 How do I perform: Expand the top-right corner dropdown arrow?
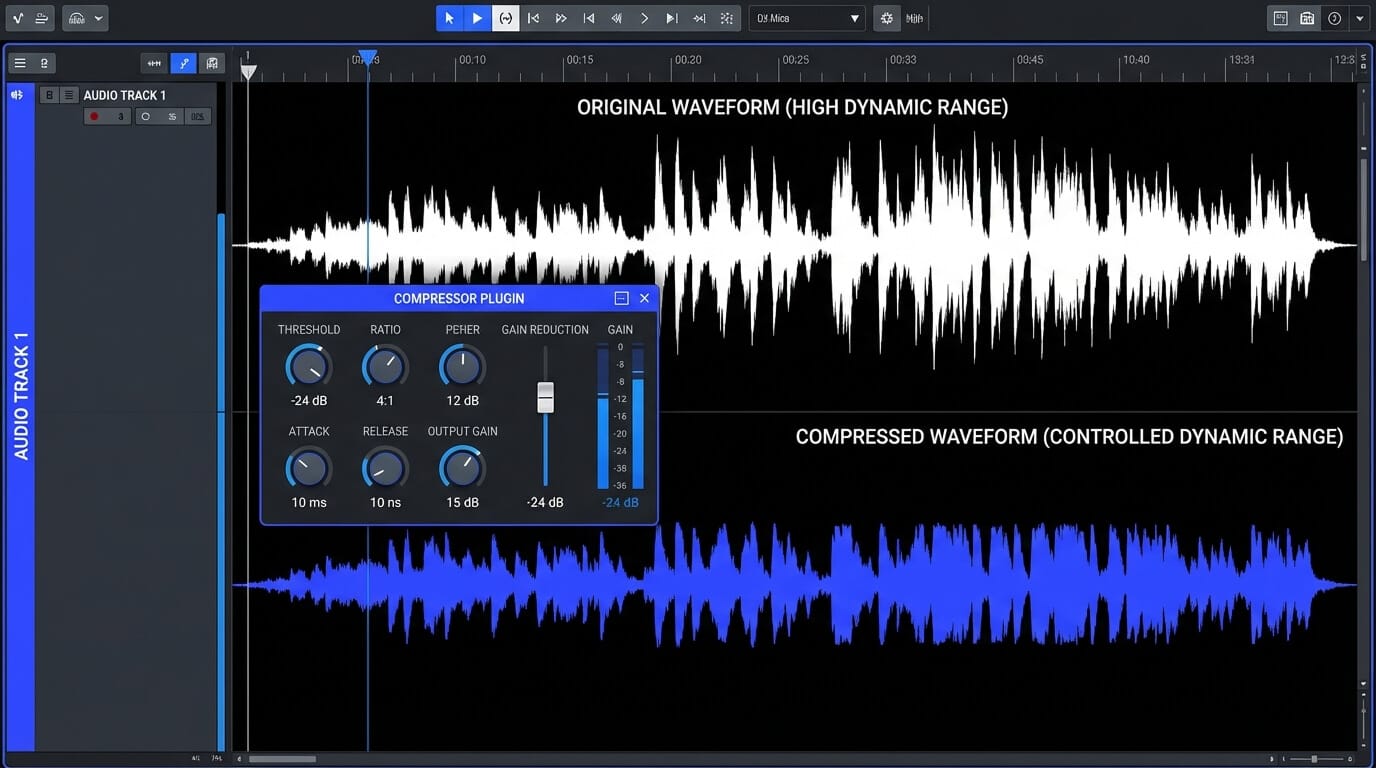click(x=1359, y=18)
